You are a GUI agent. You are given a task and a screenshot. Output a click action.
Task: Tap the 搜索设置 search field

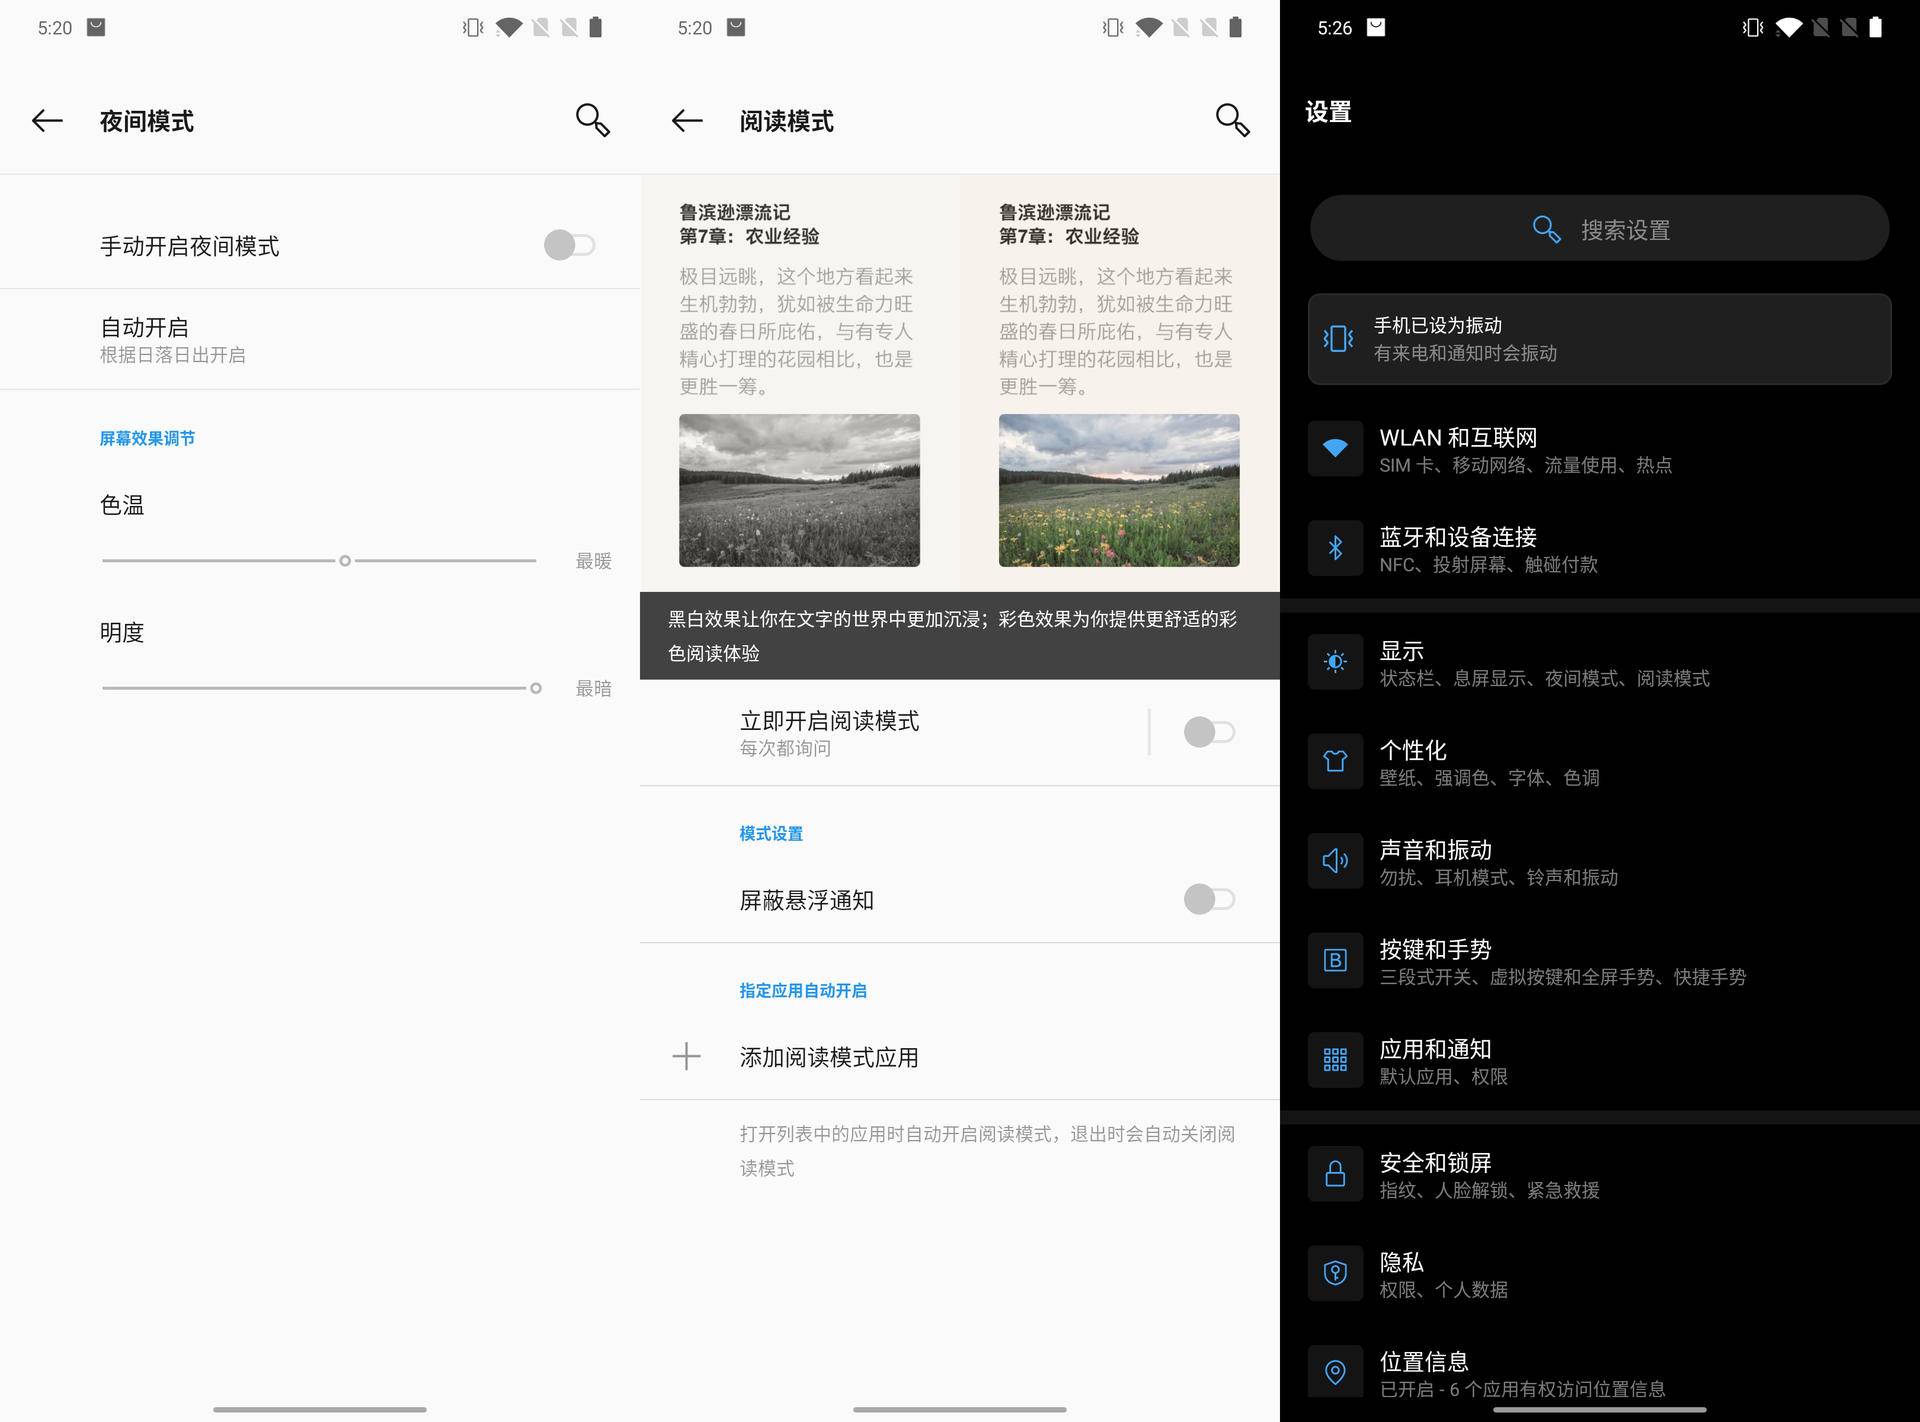pyautogui.click(x=1599, y=228)
